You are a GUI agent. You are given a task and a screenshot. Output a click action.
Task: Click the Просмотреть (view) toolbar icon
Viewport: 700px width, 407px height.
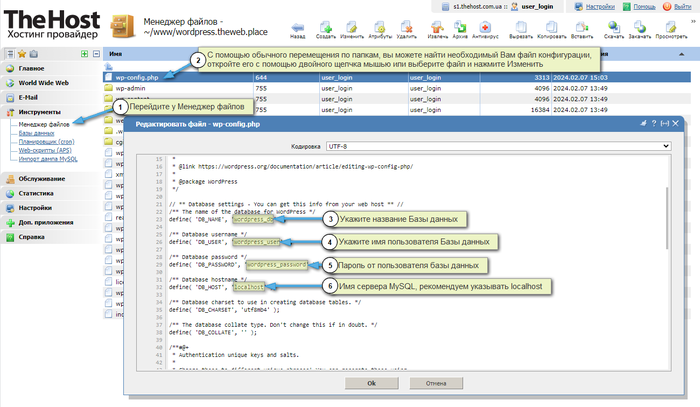pyautogui.click(x=671, y=30)
